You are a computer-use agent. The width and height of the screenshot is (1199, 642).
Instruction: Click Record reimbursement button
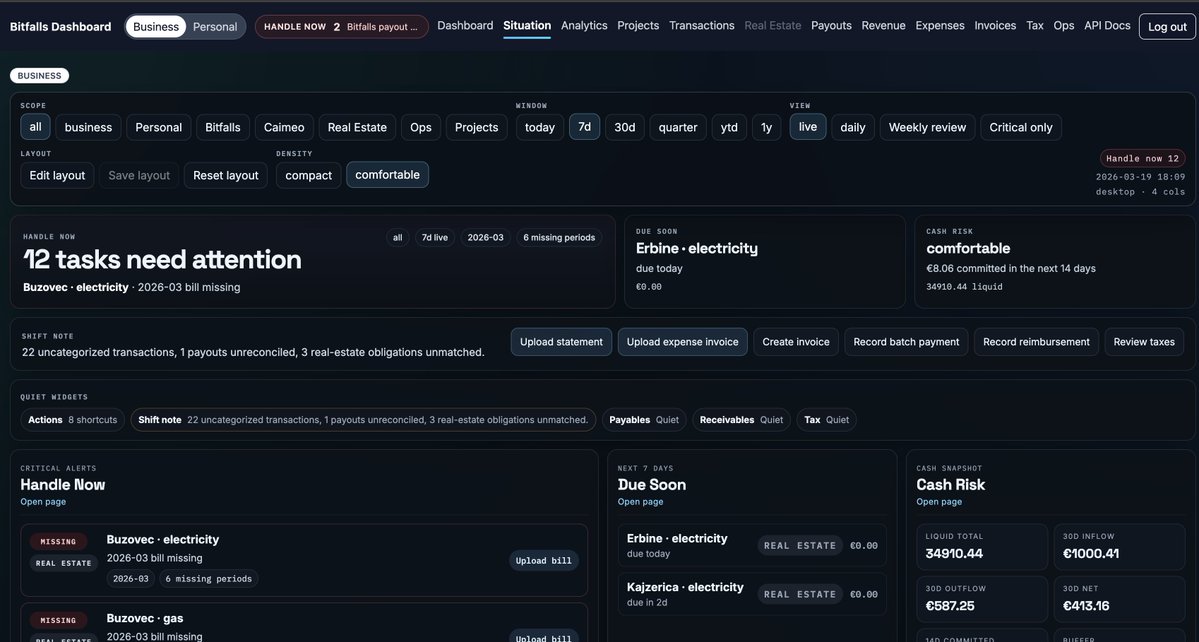1036,342
